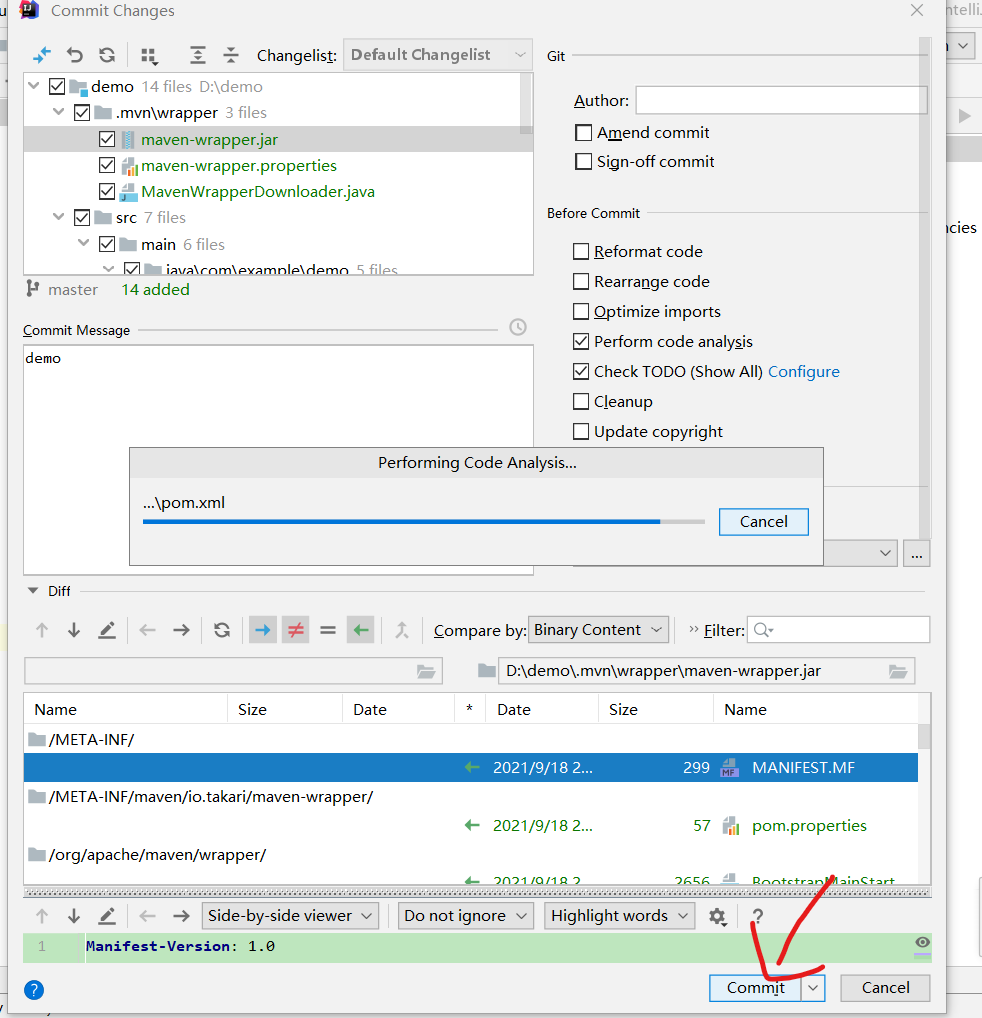
Task: Click the edit pencil icon in Diff toolbar
Action: tap(106, 630)
